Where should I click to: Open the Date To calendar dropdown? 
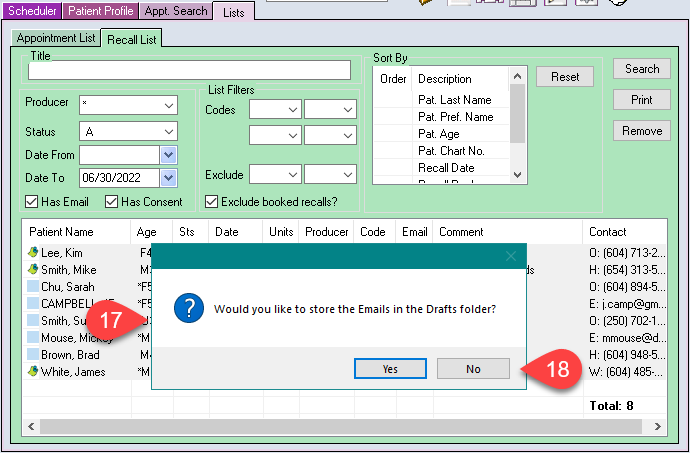click(169, 178)
